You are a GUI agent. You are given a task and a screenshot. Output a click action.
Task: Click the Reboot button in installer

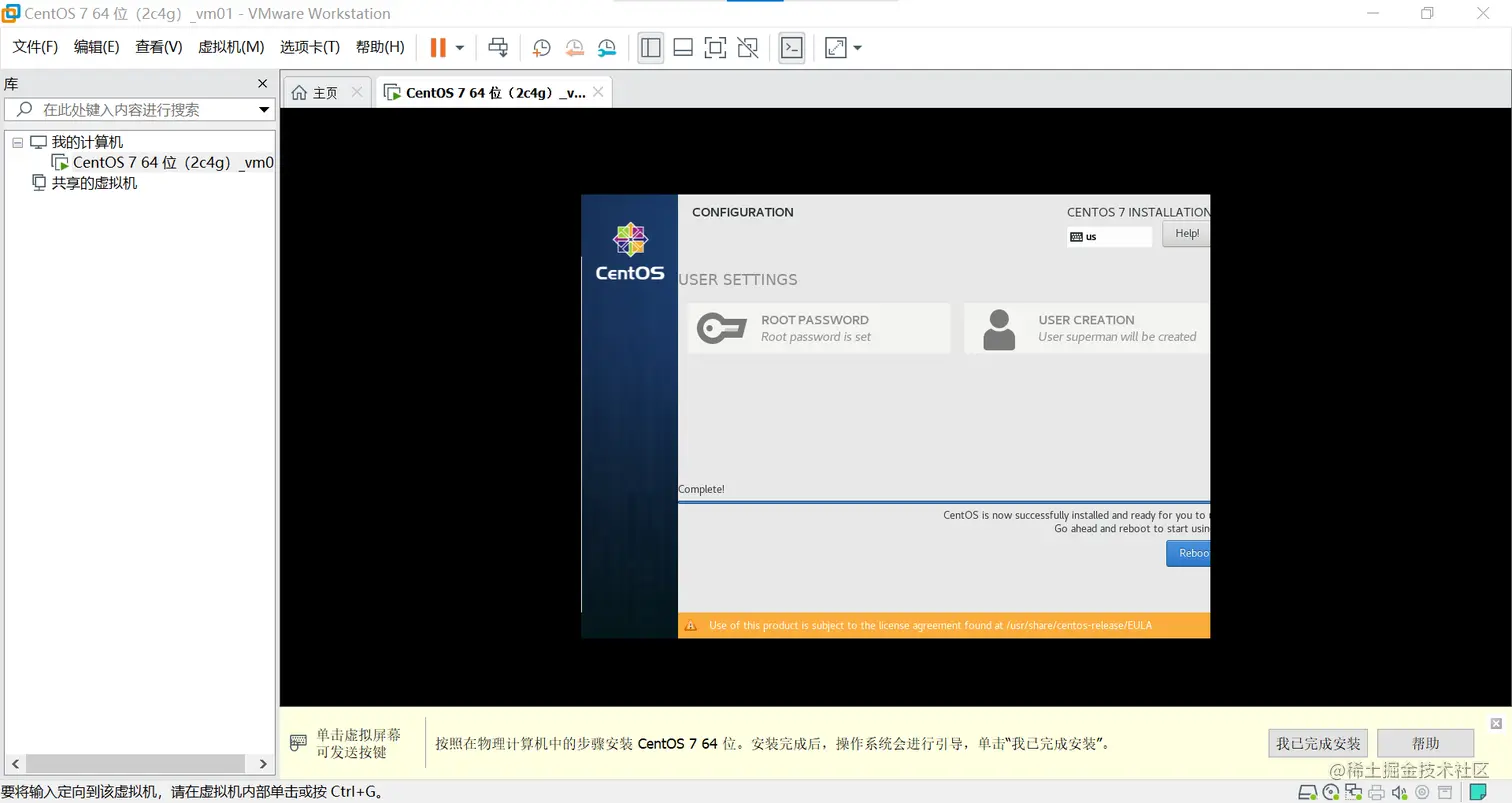[1188, 553]
